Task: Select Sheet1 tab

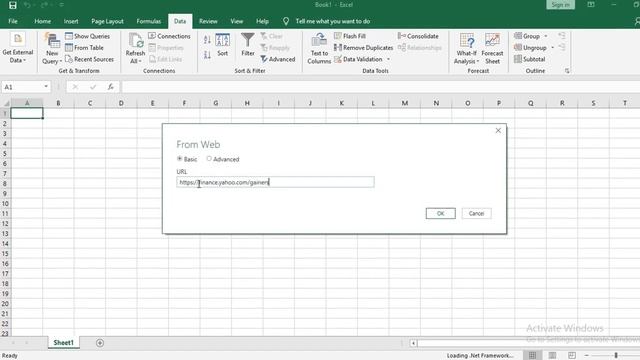Action: (63, 343)
